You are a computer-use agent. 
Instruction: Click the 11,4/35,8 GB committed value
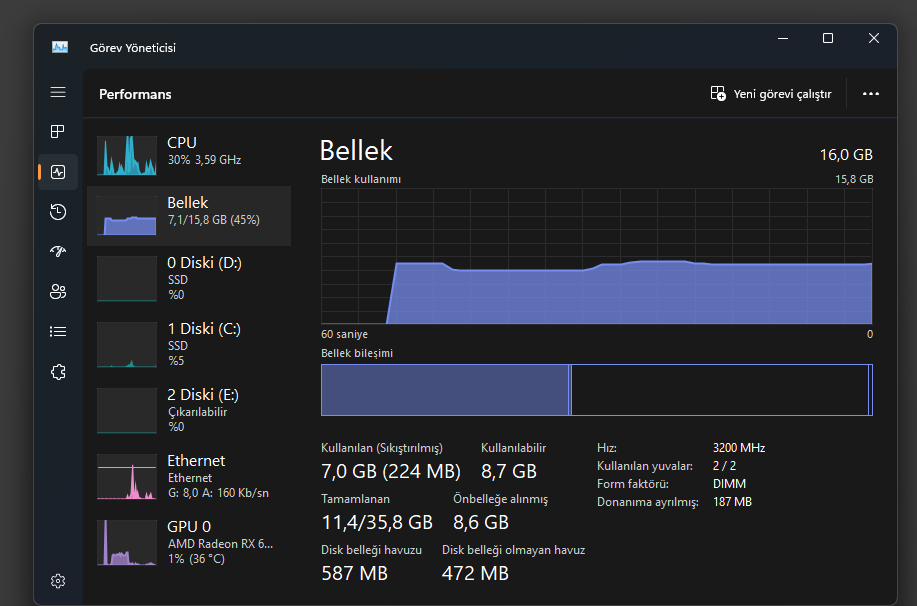(x=377, y=522)
